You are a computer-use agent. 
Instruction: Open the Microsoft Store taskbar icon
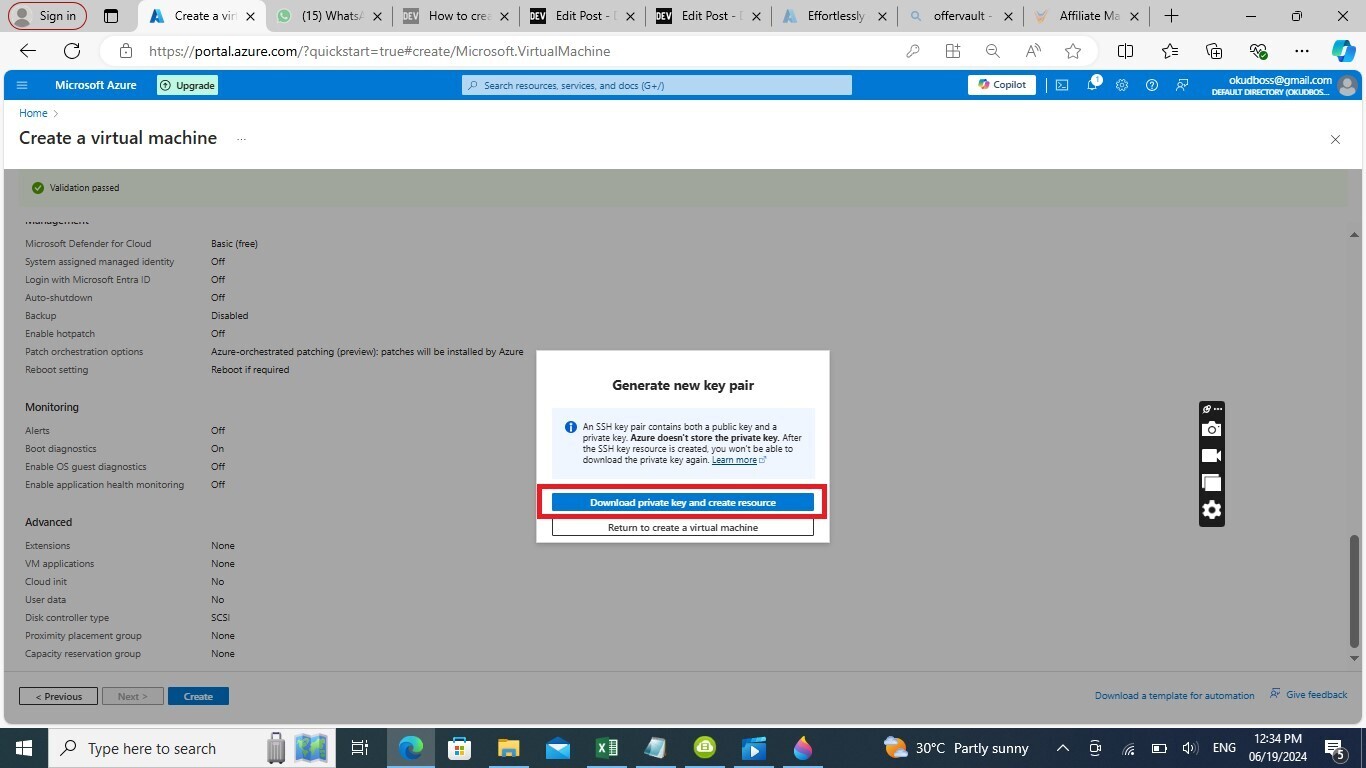pos(460,748)
